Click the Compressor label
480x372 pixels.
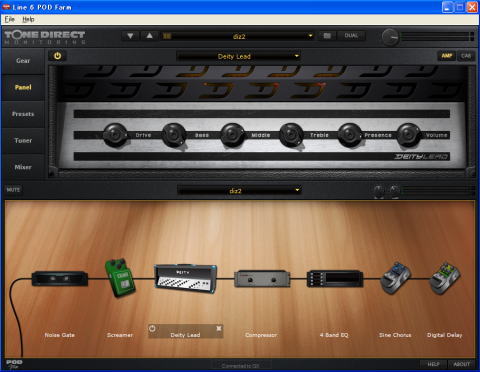[261, 335]
